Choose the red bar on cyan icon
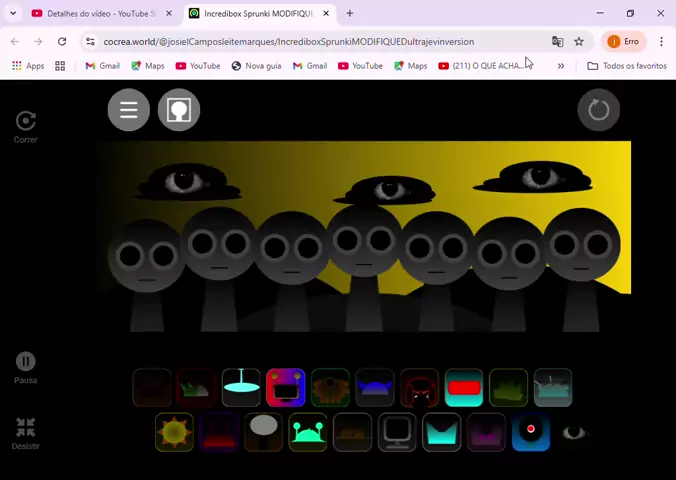The width and height of the screenshot is (676, 480). coord(464,388)
